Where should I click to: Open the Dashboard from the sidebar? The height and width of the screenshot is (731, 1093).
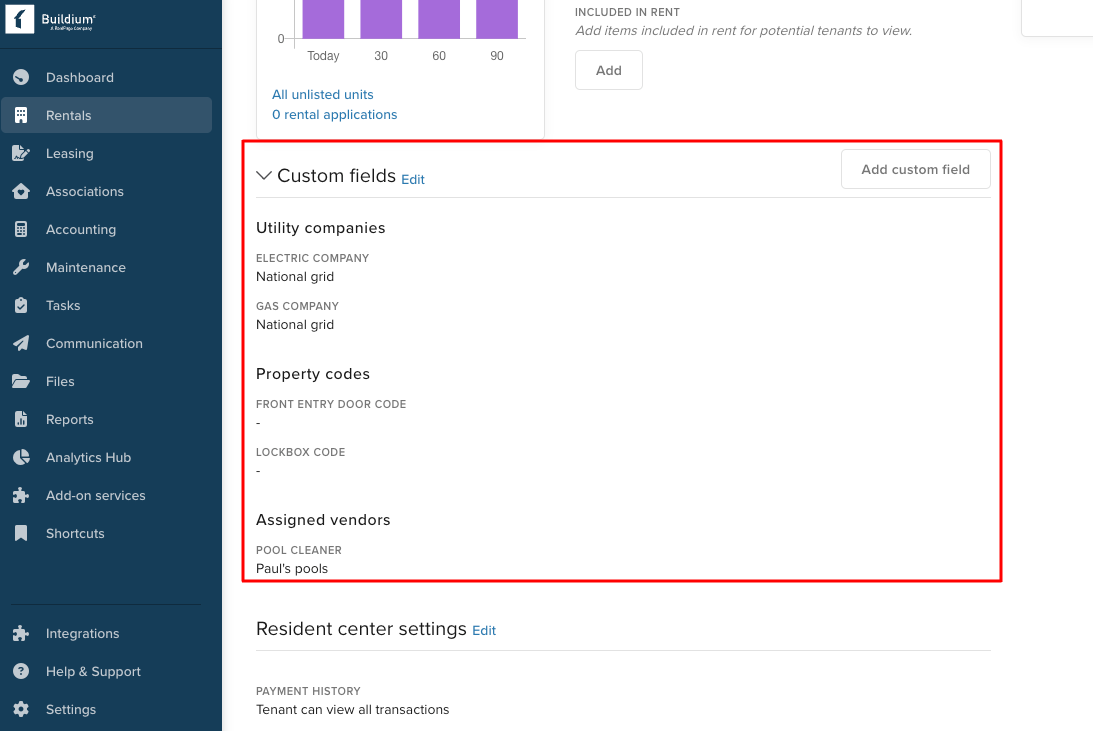(x=80, y=77)
